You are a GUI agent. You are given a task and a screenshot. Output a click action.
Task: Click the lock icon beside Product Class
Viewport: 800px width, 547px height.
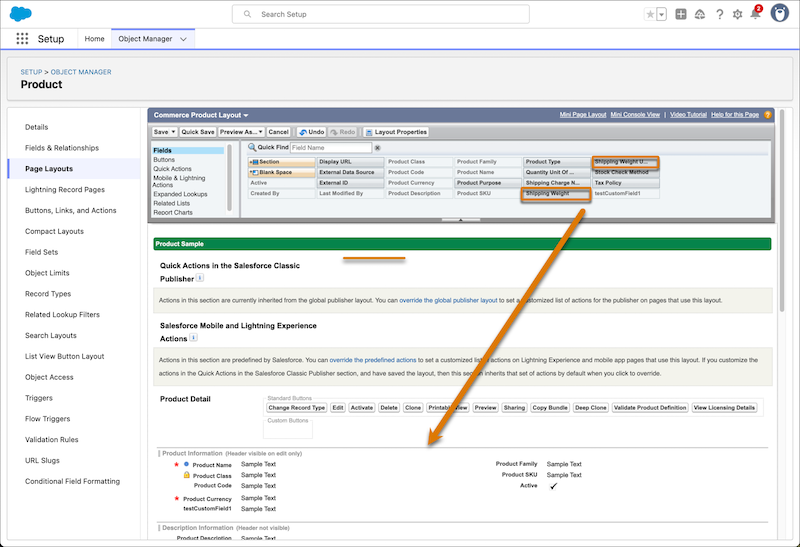(x=187, y=475)
